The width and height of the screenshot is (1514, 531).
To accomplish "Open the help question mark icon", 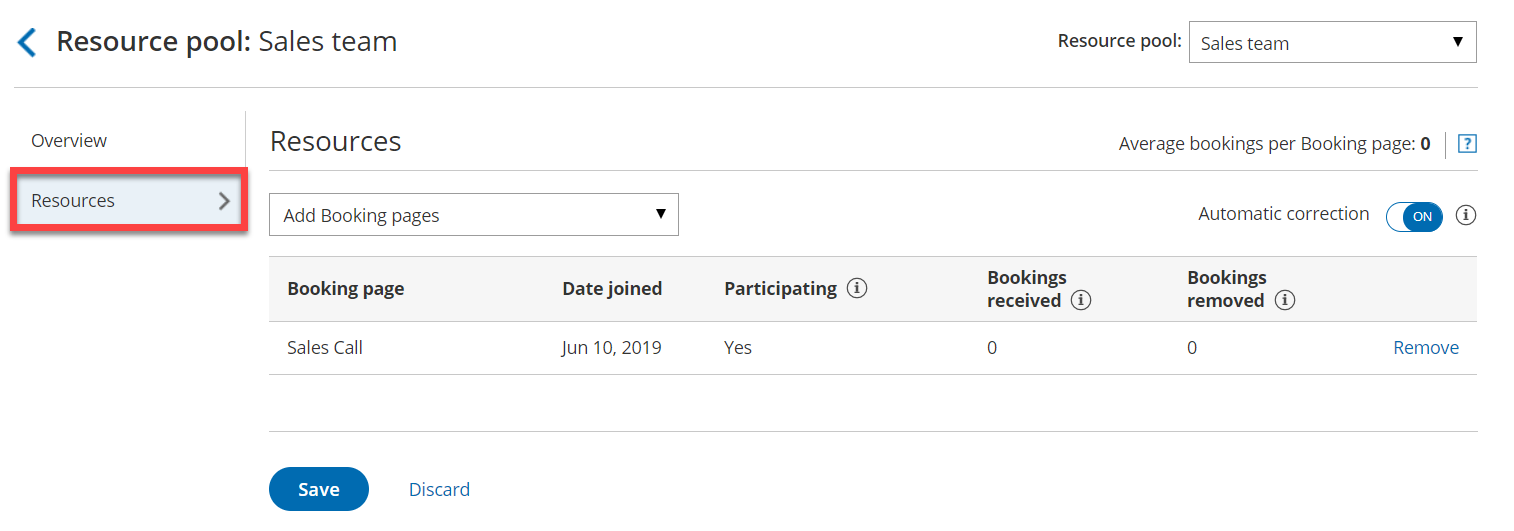I will (x=1467, y=144).
